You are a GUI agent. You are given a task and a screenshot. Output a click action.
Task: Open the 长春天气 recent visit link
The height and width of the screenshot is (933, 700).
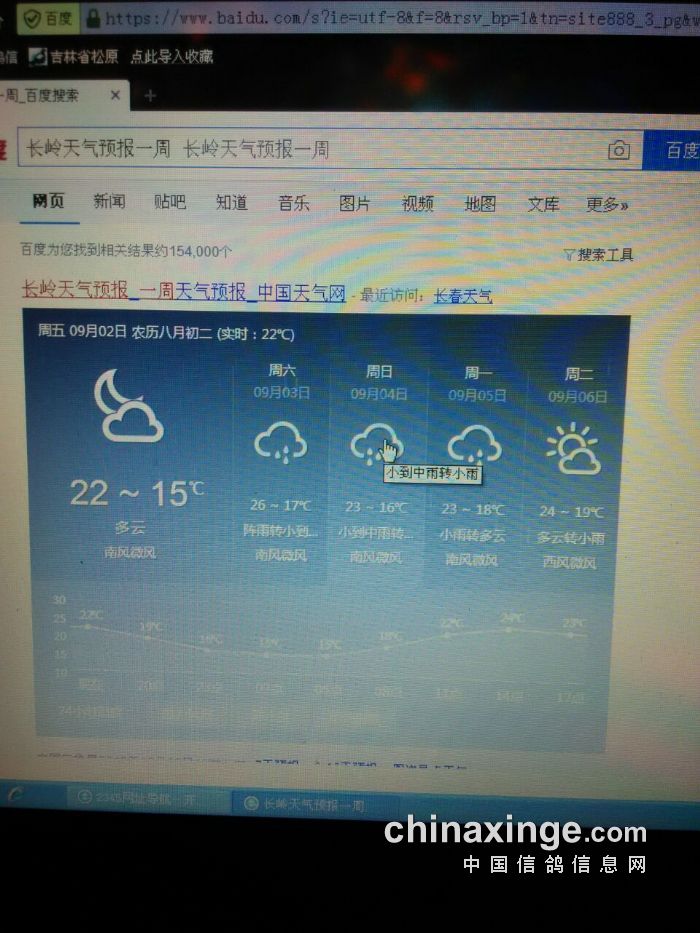[x=462, y=296]
